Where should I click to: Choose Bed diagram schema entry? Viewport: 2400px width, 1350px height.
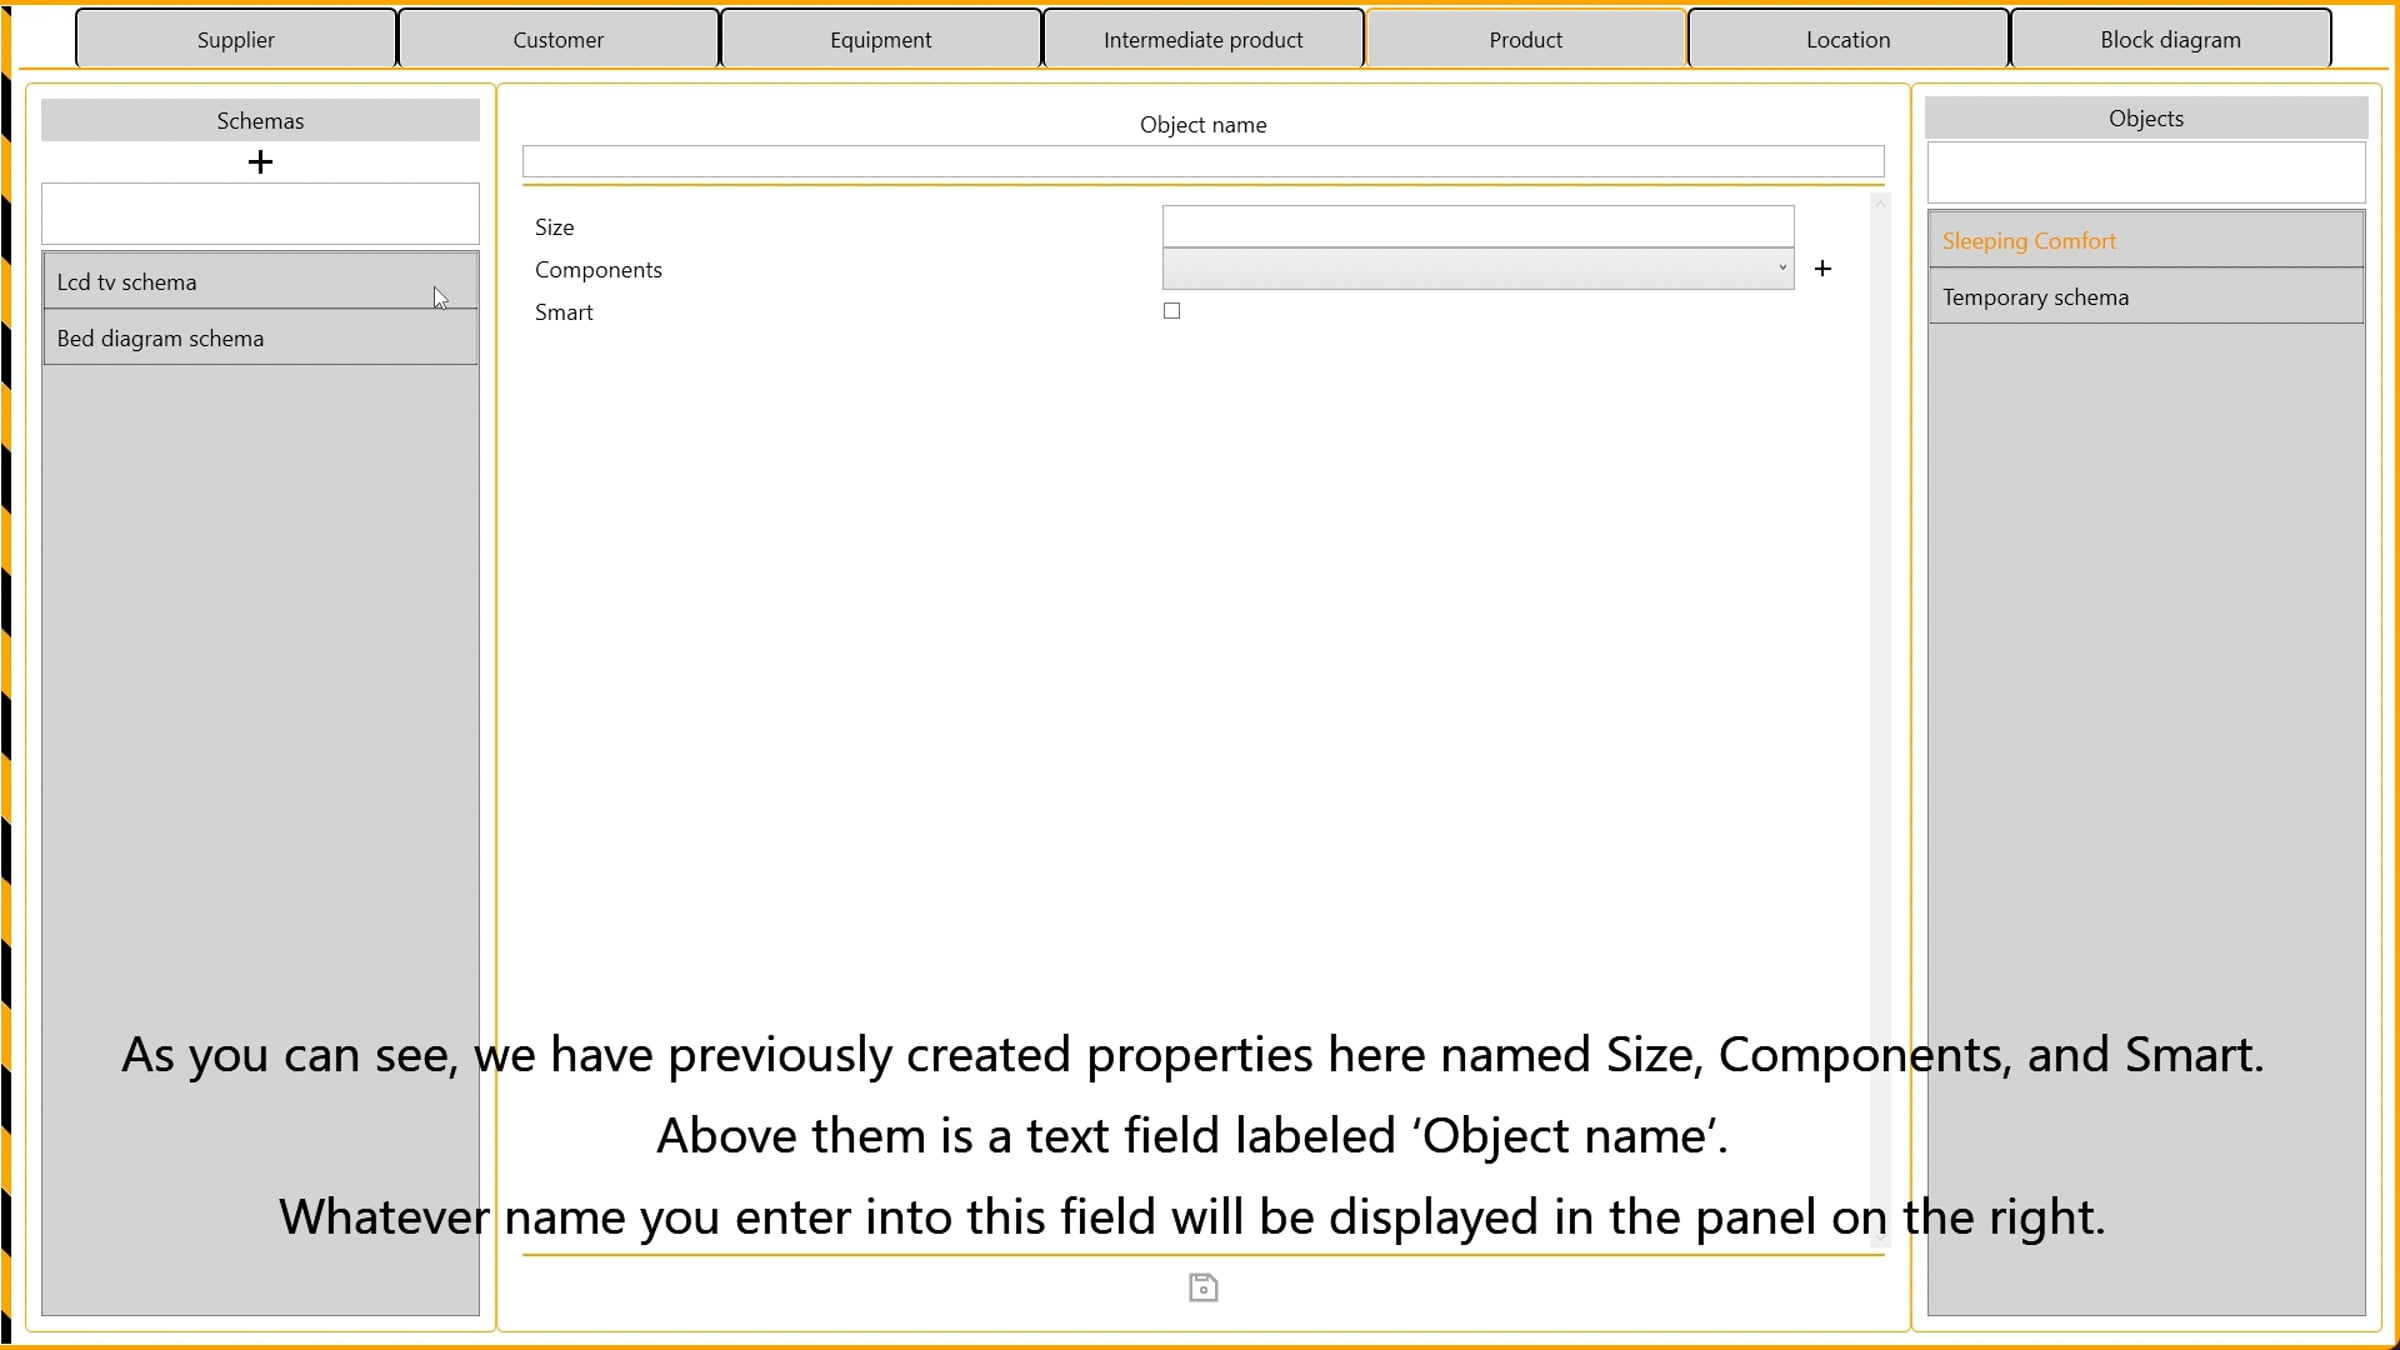(260, 338)
